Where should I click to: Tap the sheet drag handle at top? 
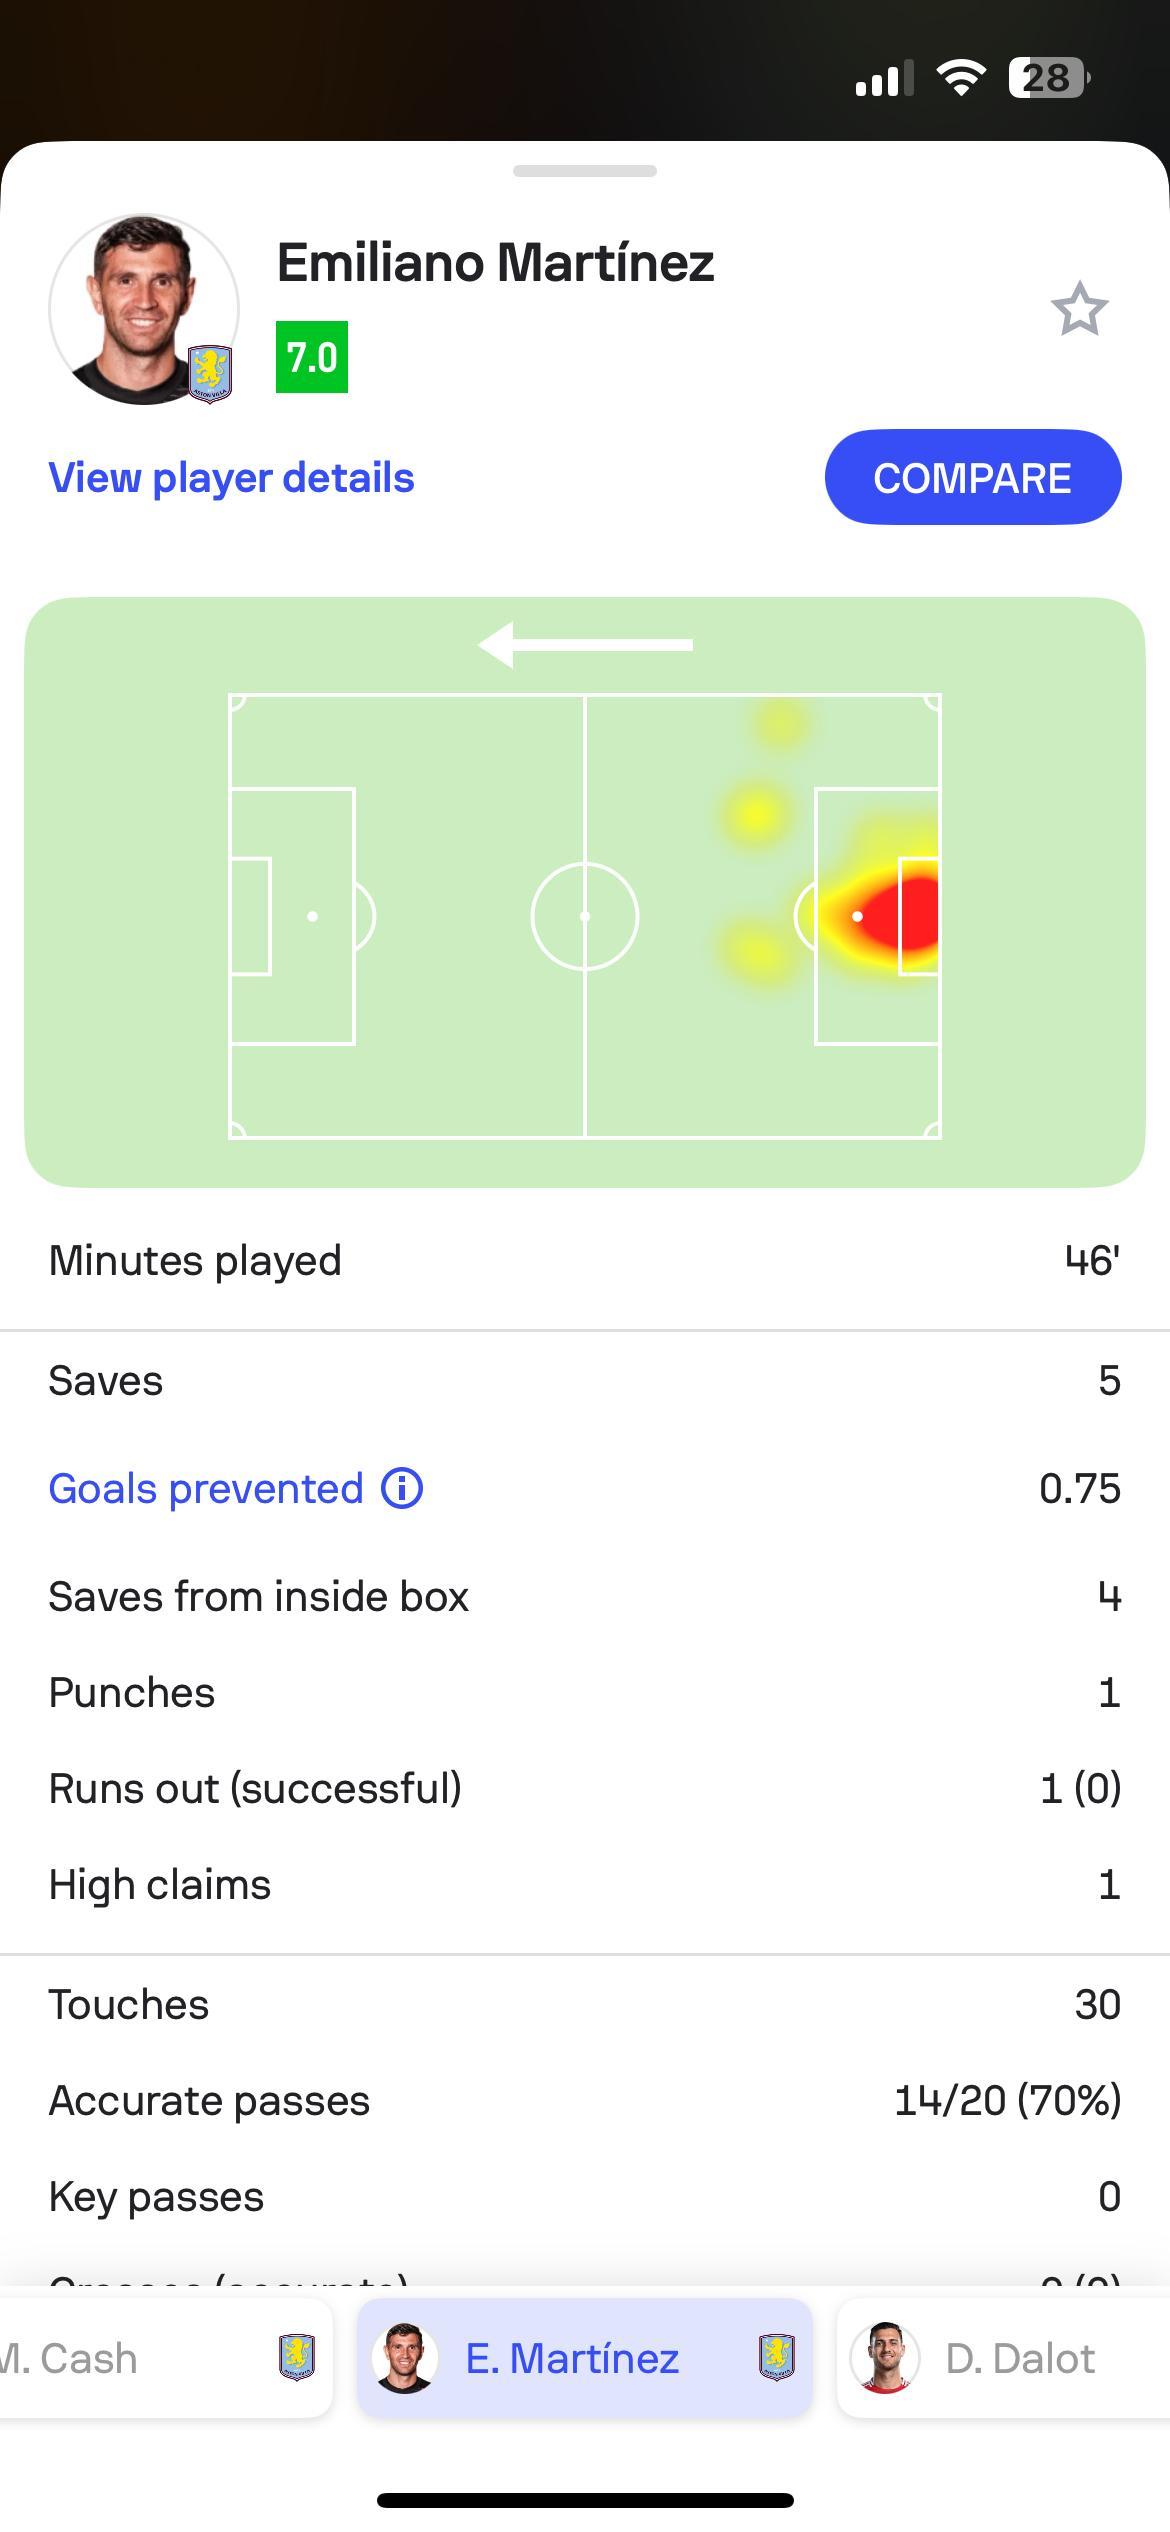[x=585, y=171]
